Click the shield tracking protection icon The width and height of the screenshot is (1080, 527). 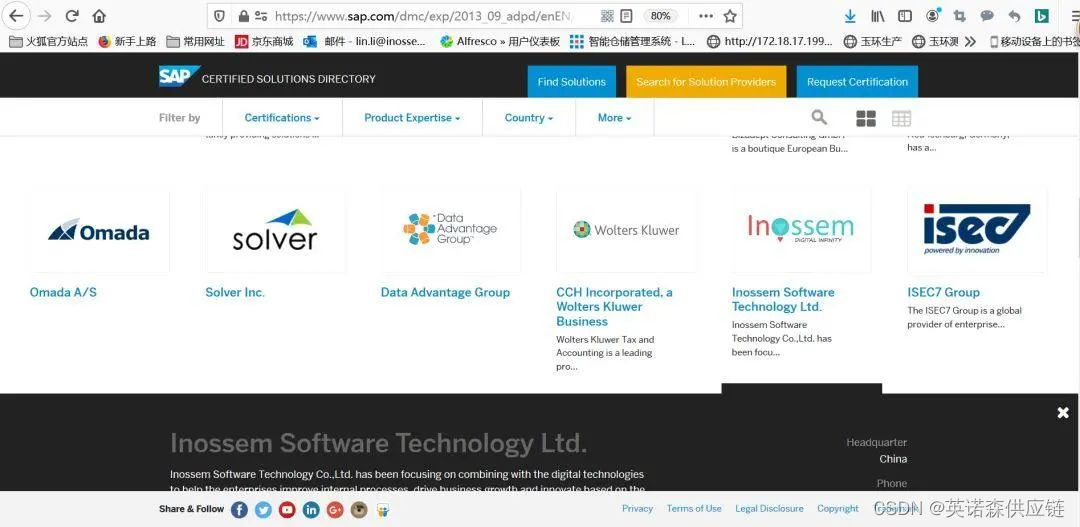[x=219, y=16]
